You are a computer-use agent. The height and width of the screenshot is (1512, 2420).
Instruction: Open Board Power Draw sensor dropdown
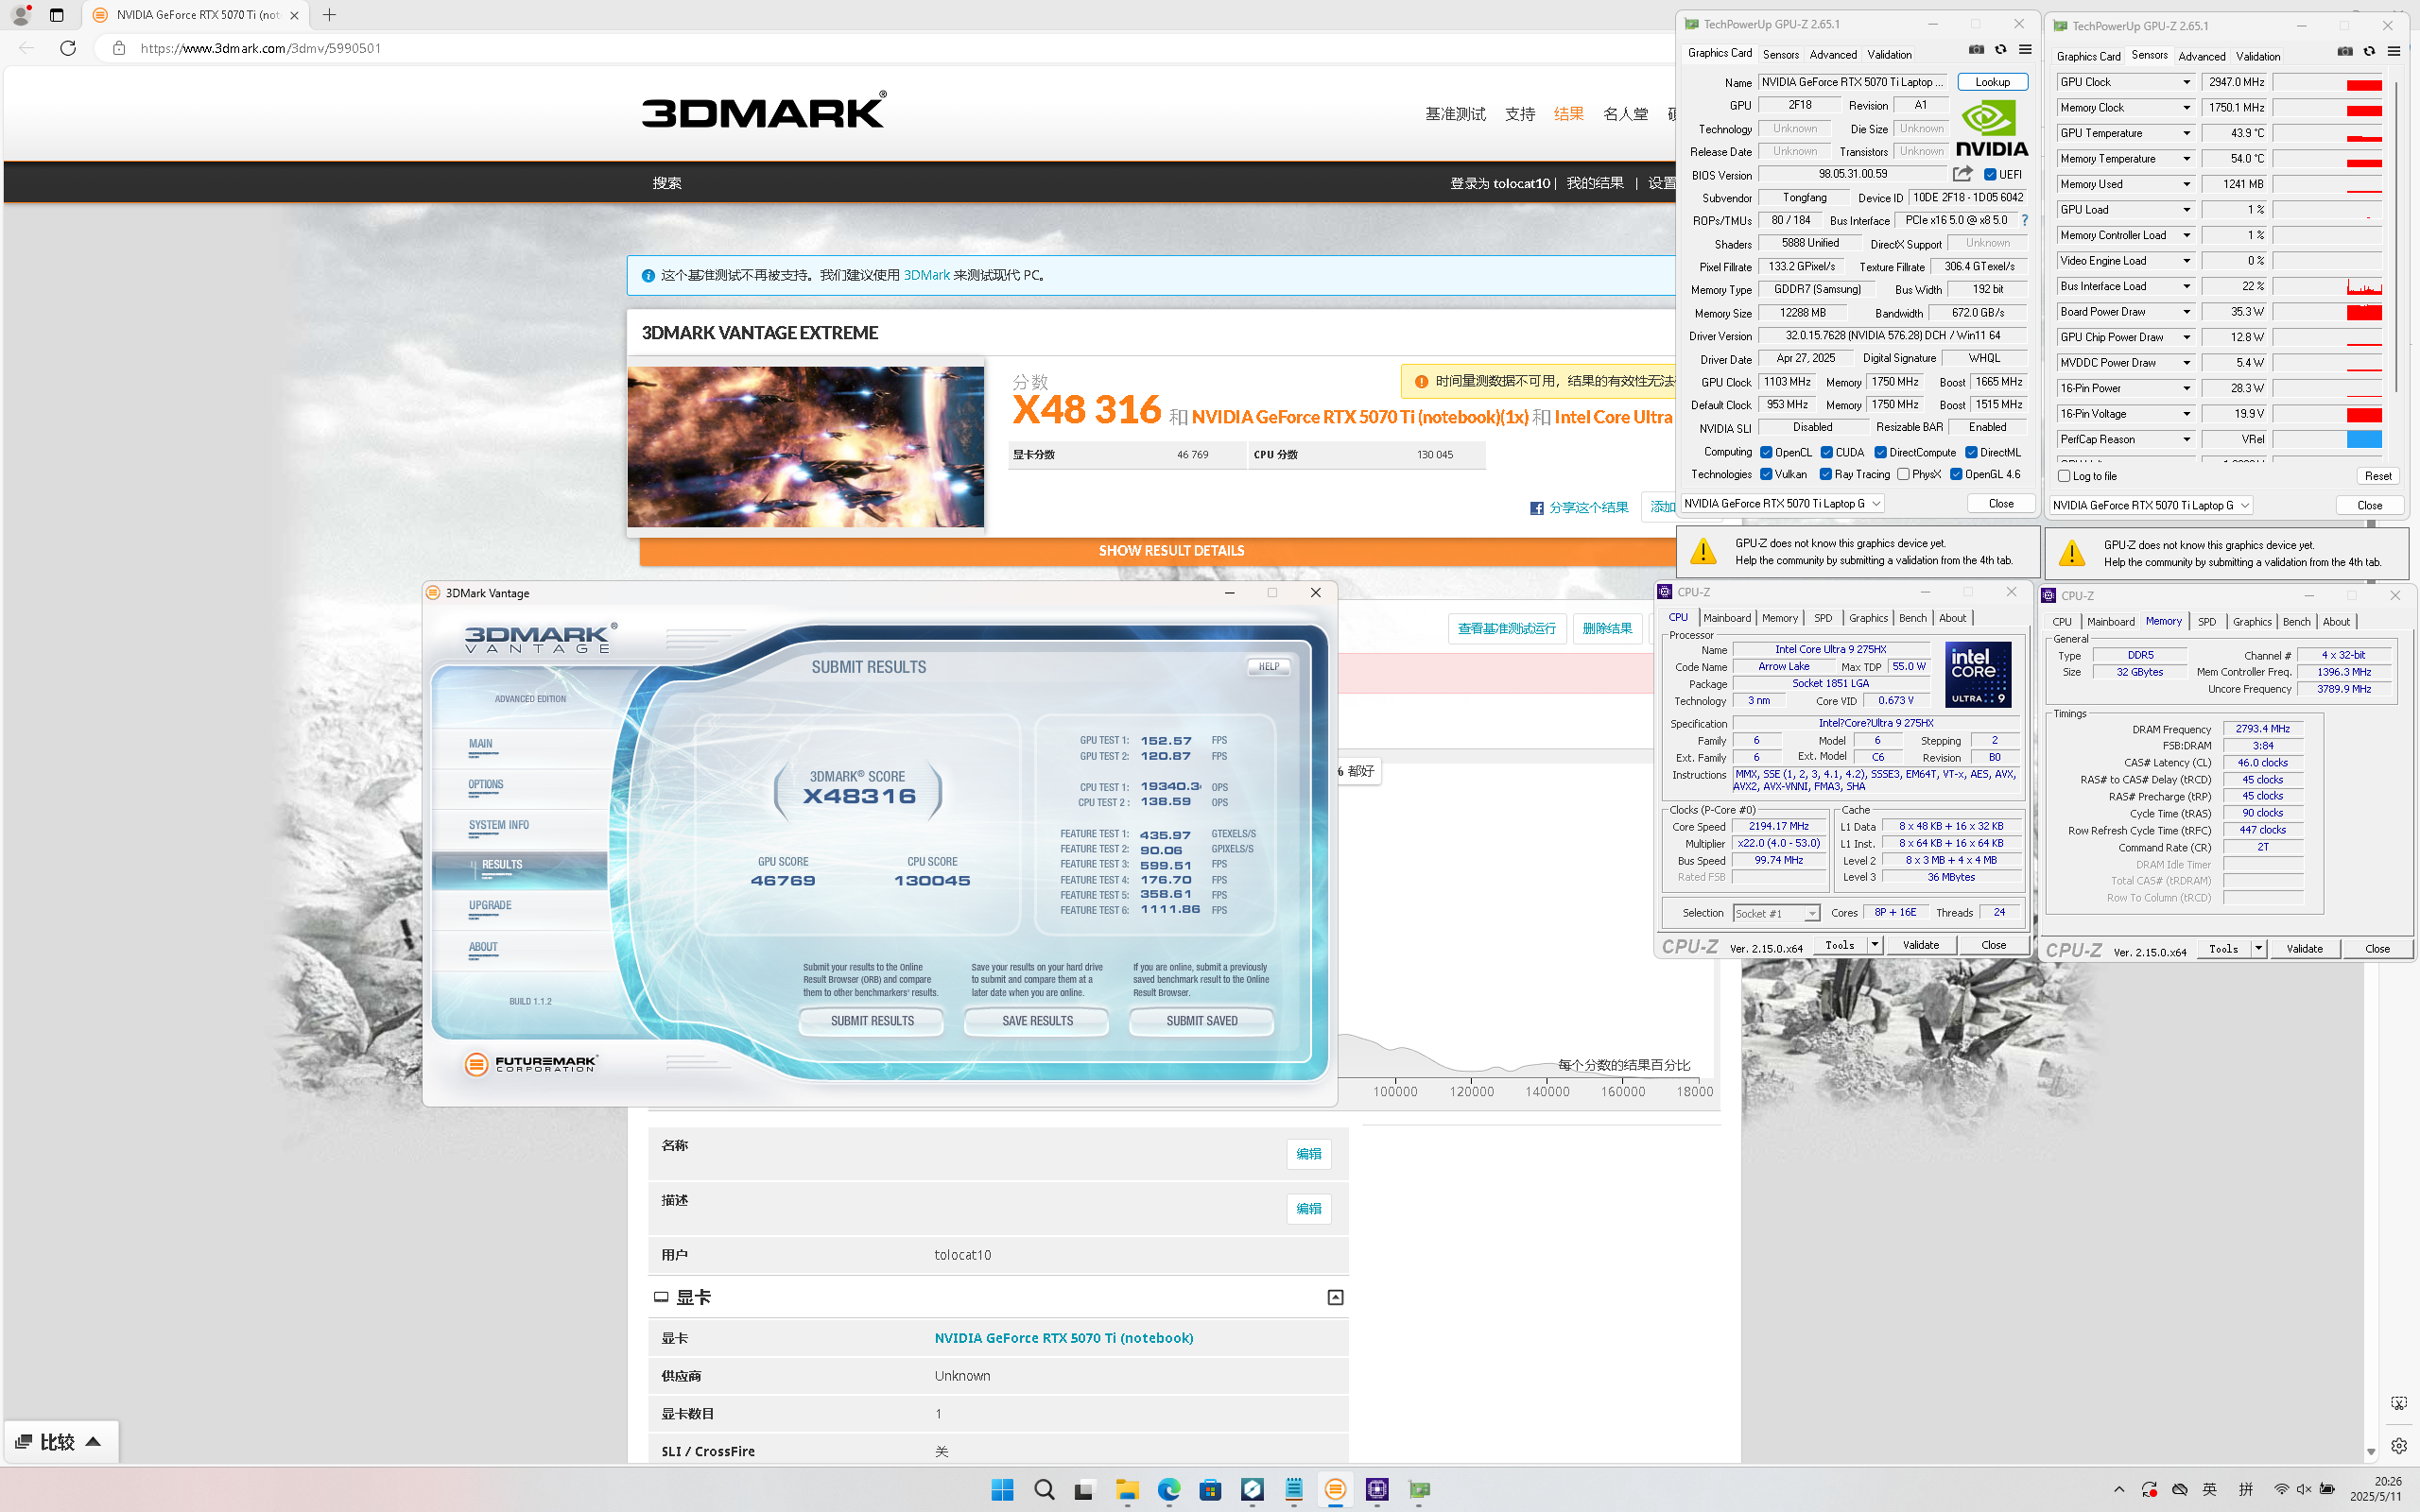coord(2187,312)
